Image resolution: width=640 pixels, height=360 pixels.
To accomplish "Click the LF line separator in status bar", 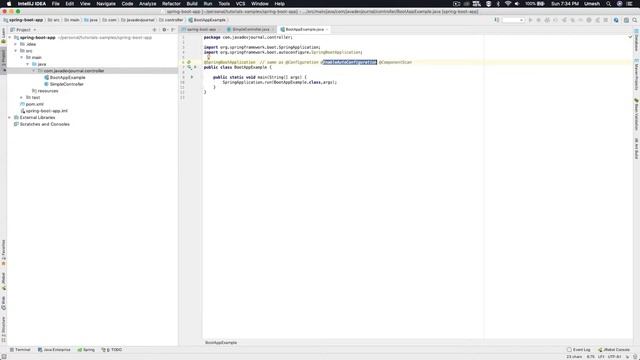I will point(601,356).
